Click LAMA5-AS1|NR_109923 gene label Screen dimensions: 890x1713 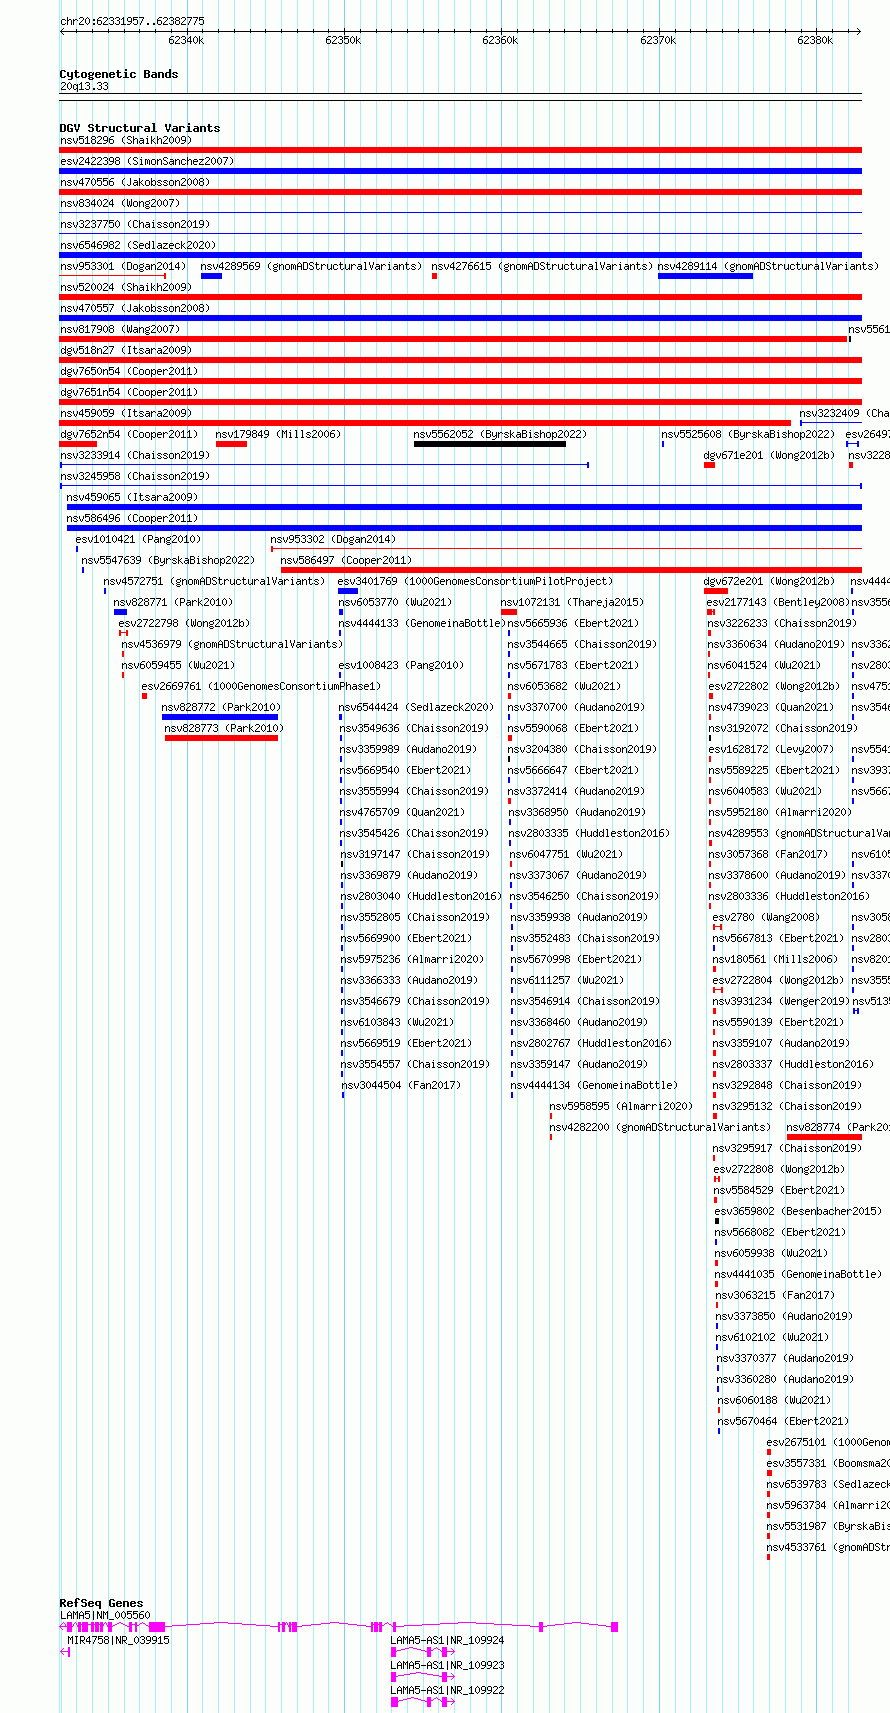pyautogui.click(x=447, y=1665)
